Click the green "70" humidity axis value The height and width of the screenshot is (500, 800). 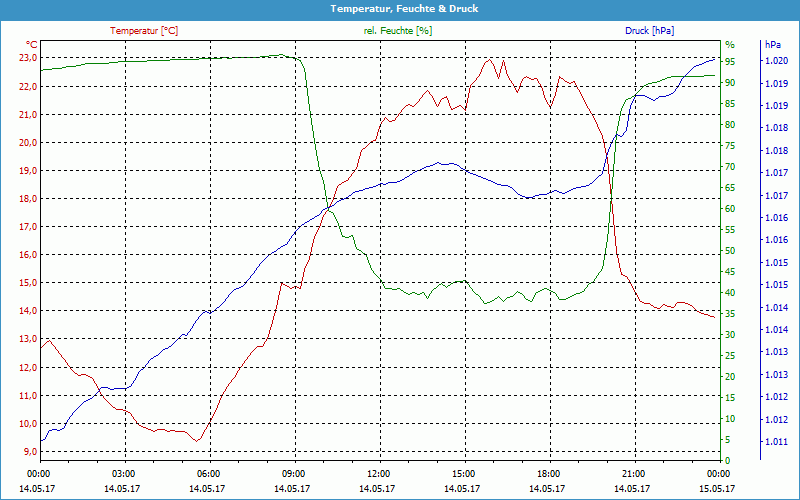[730, 167]
